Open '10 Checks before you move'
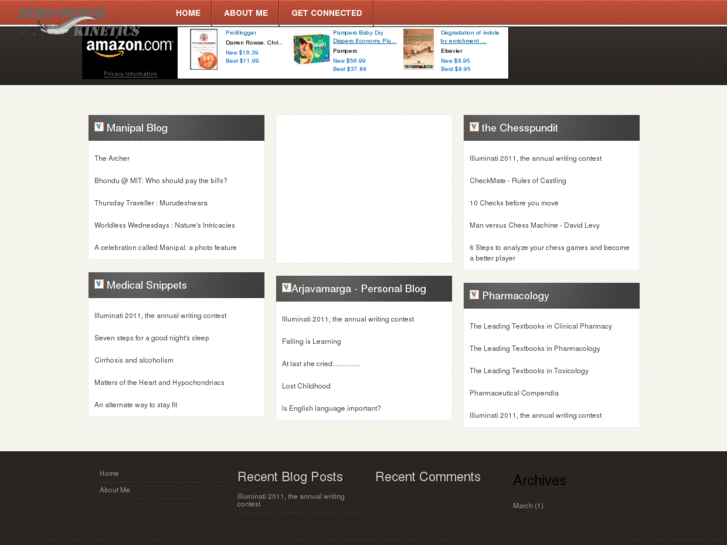This screenshot has width=727, height=545. (x=514, y=203)
